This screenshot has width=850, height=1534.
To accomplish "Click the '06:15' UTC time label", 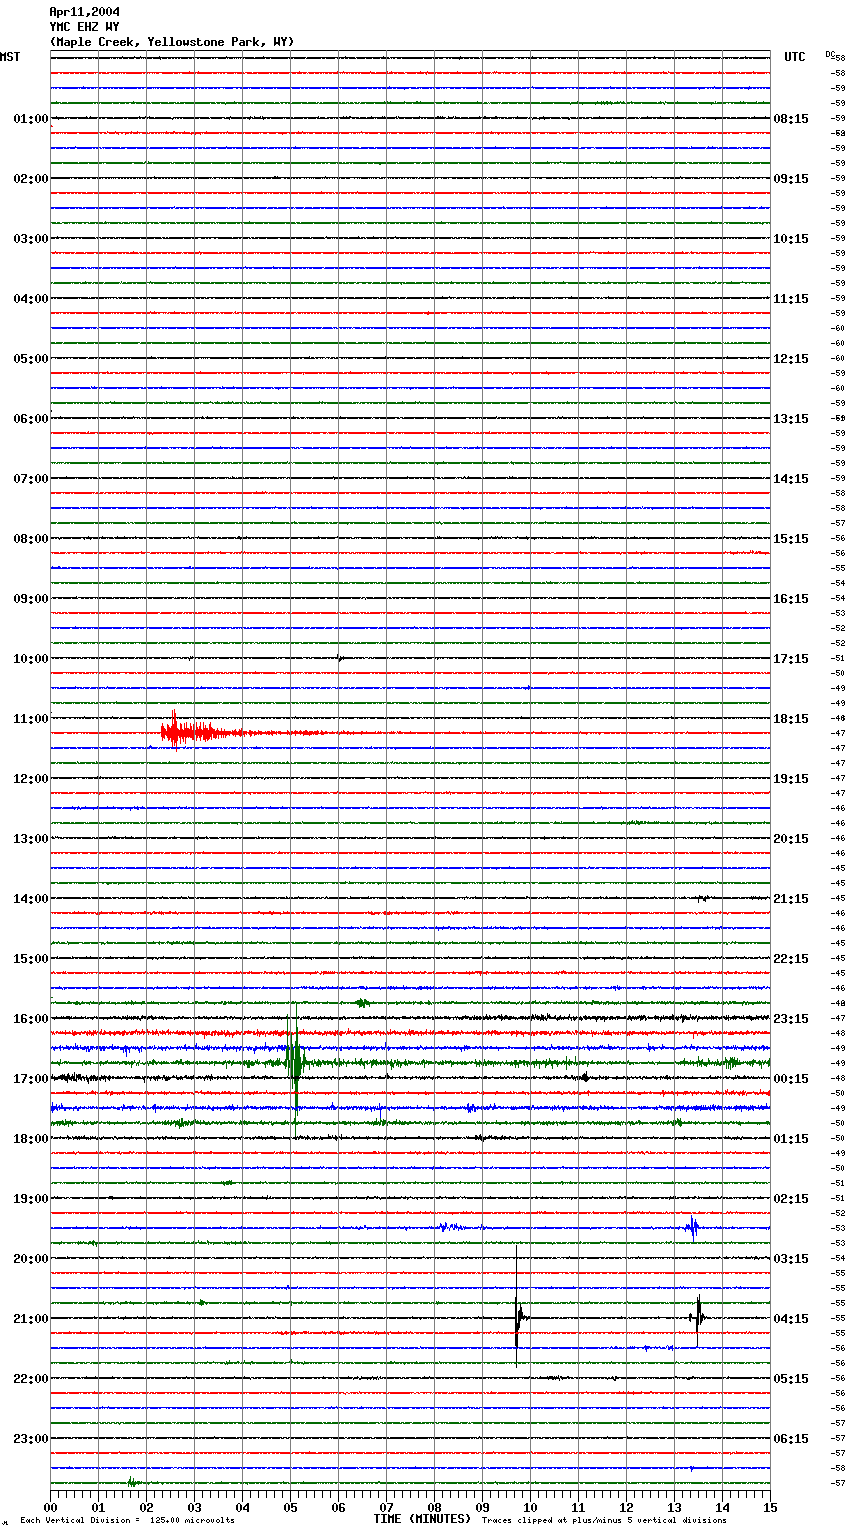I will click(791, 1439).
